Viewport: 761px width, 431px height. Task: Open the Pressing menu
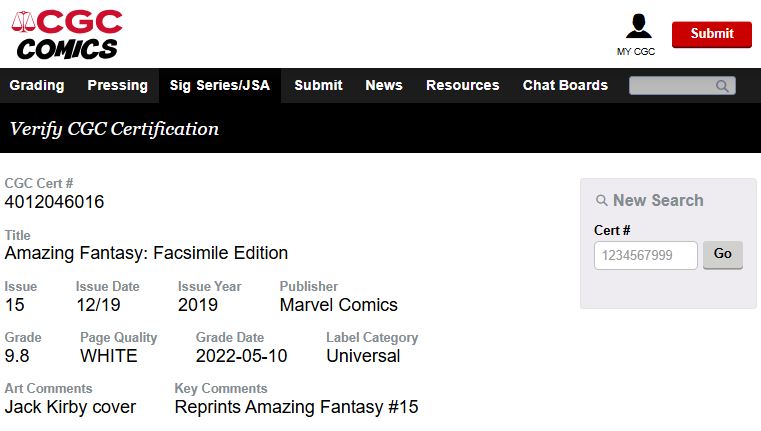[x=117, y=86]
